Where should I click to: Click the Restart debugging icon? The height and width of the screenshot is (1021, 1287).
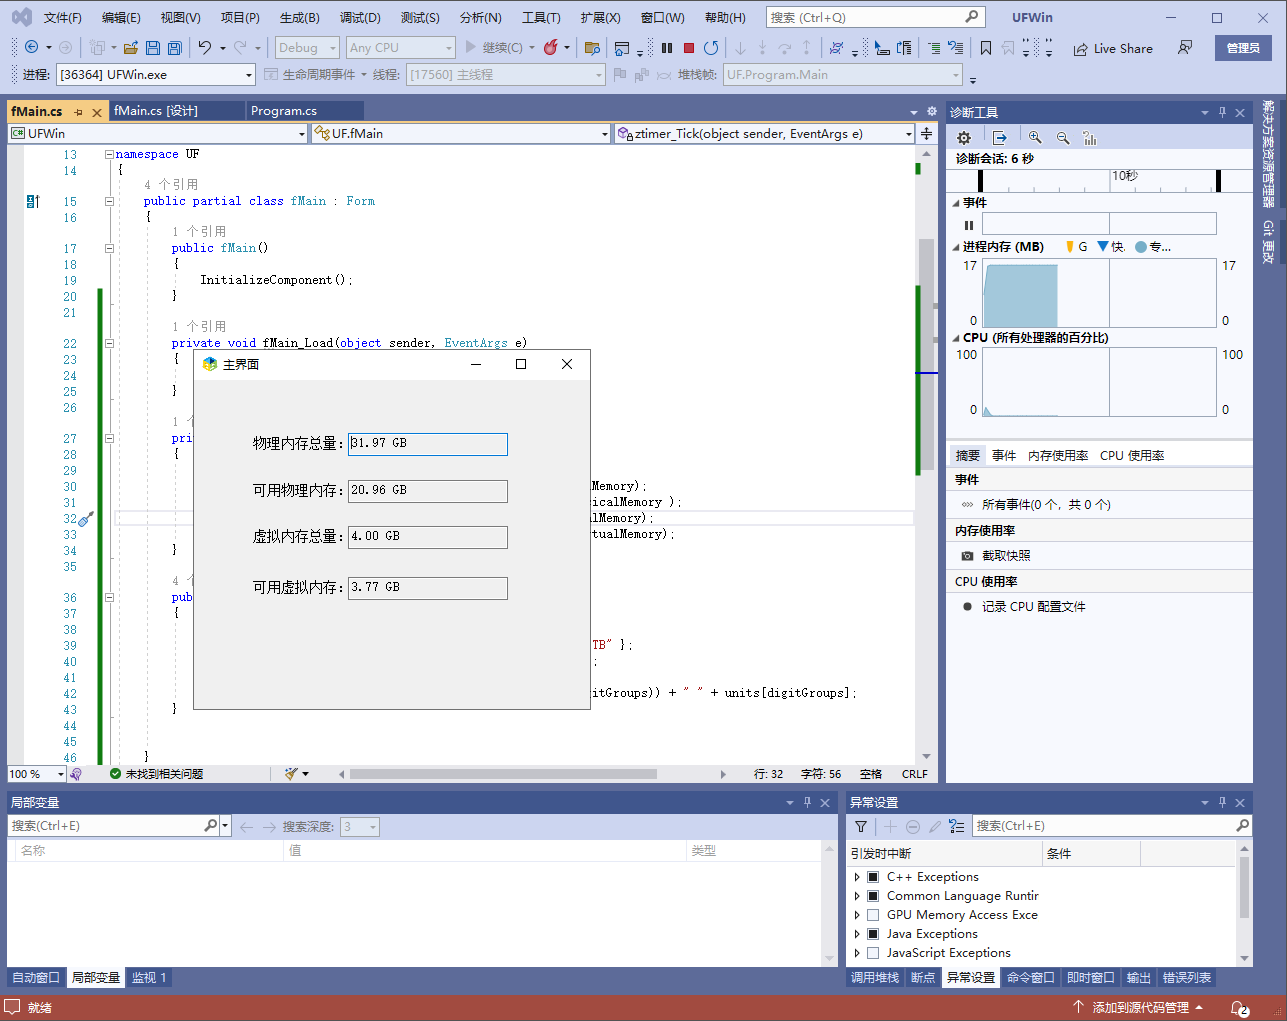pos(711,48)
